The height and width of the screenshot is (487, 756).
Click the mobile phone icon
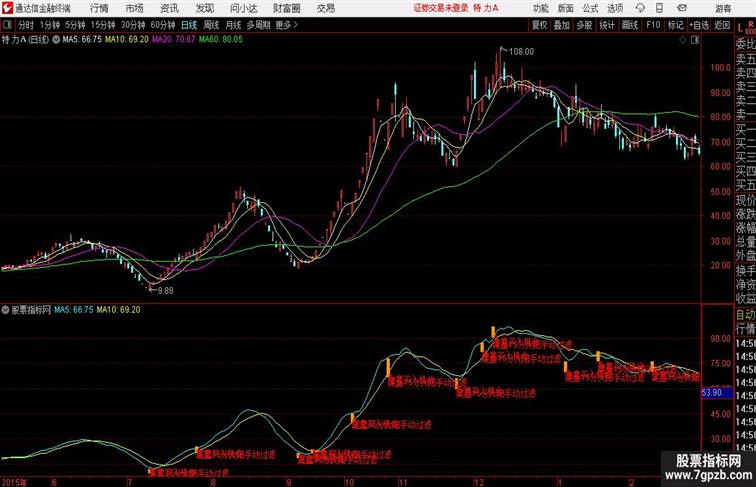pos(659,8)
